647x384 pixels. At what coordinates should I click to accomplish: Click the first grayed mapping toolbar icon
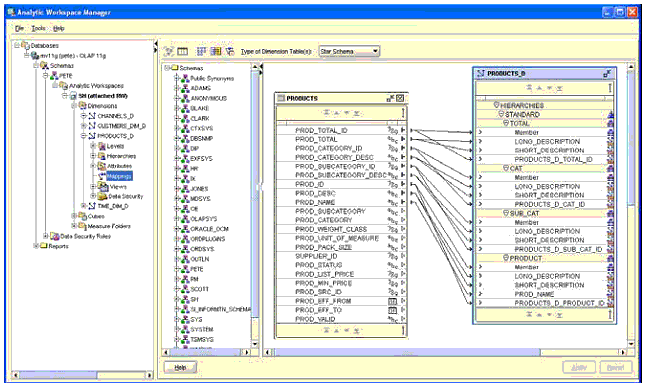[x=168, y=51]
